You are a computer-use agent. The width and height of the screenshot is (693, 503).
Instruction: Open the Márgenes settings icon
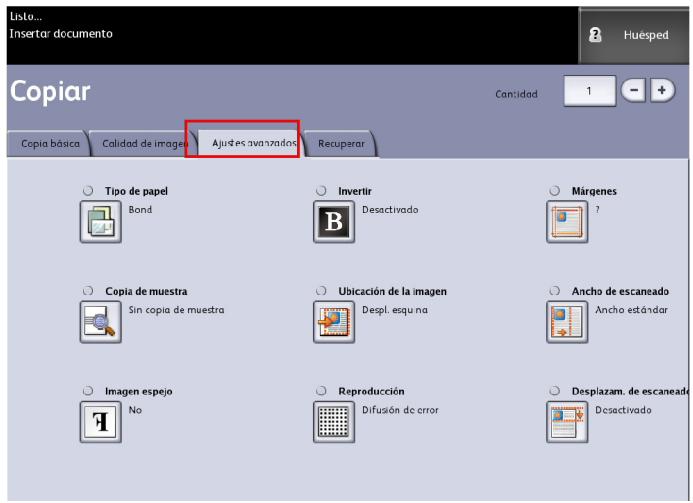point(567,223)
